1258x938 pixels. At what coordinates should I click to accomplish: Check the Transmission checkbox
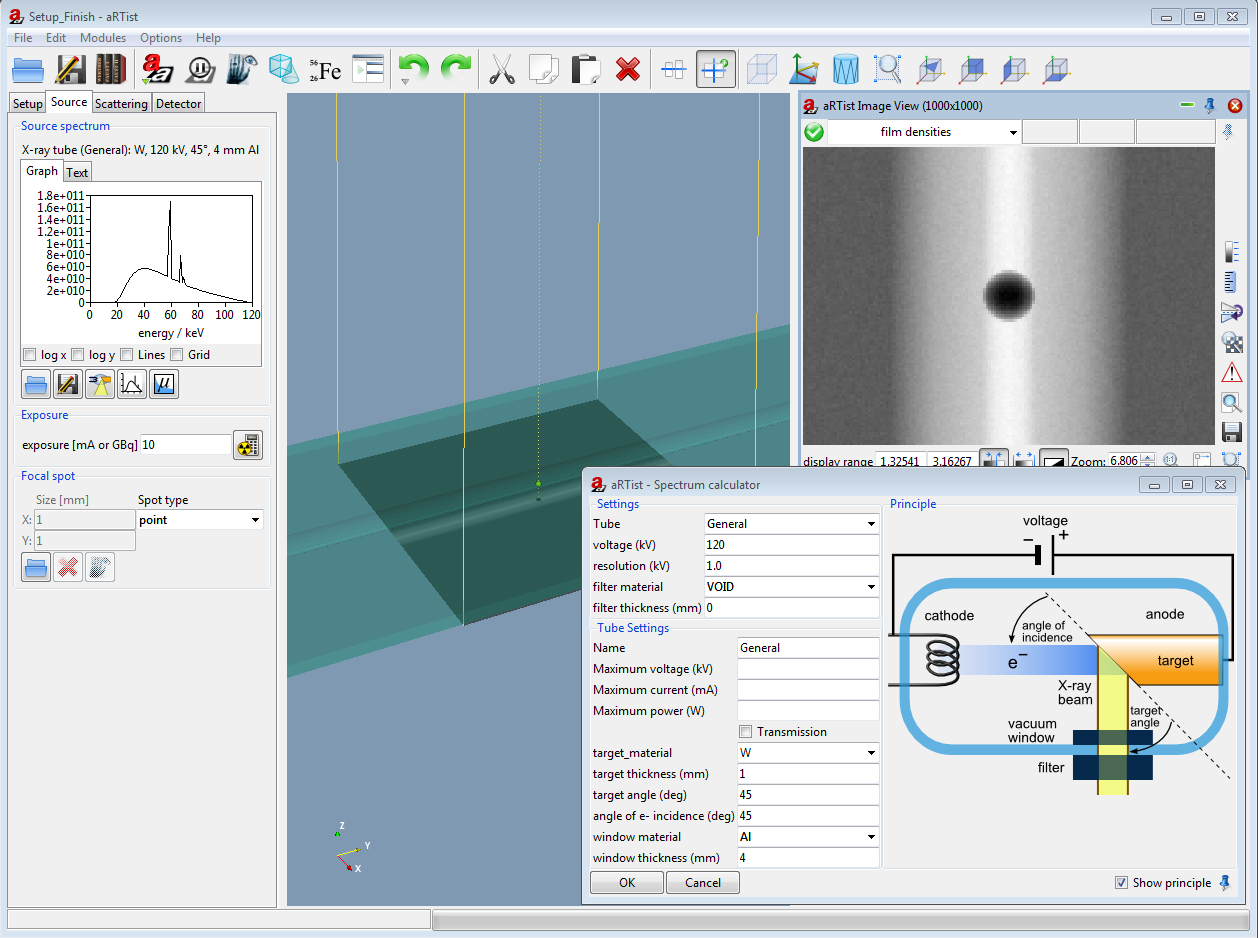pos(746,732)
